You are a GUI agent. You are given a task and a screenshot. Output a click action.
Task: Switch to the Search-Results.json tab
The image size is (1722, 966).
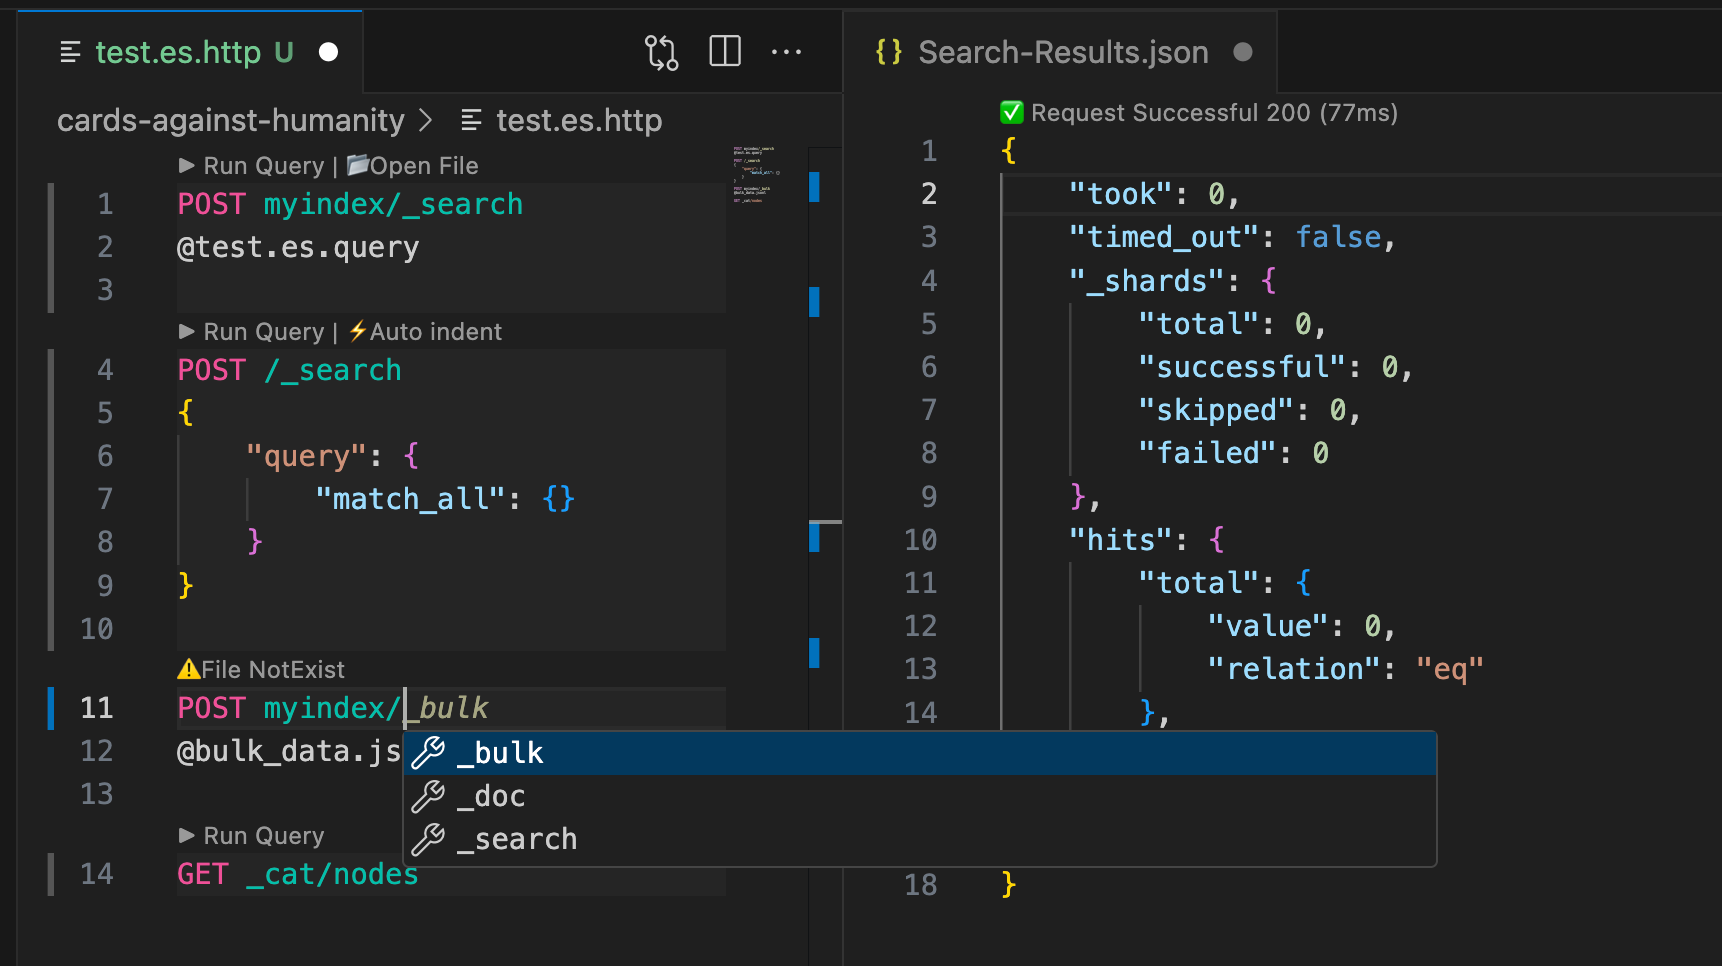point(1062,52)
